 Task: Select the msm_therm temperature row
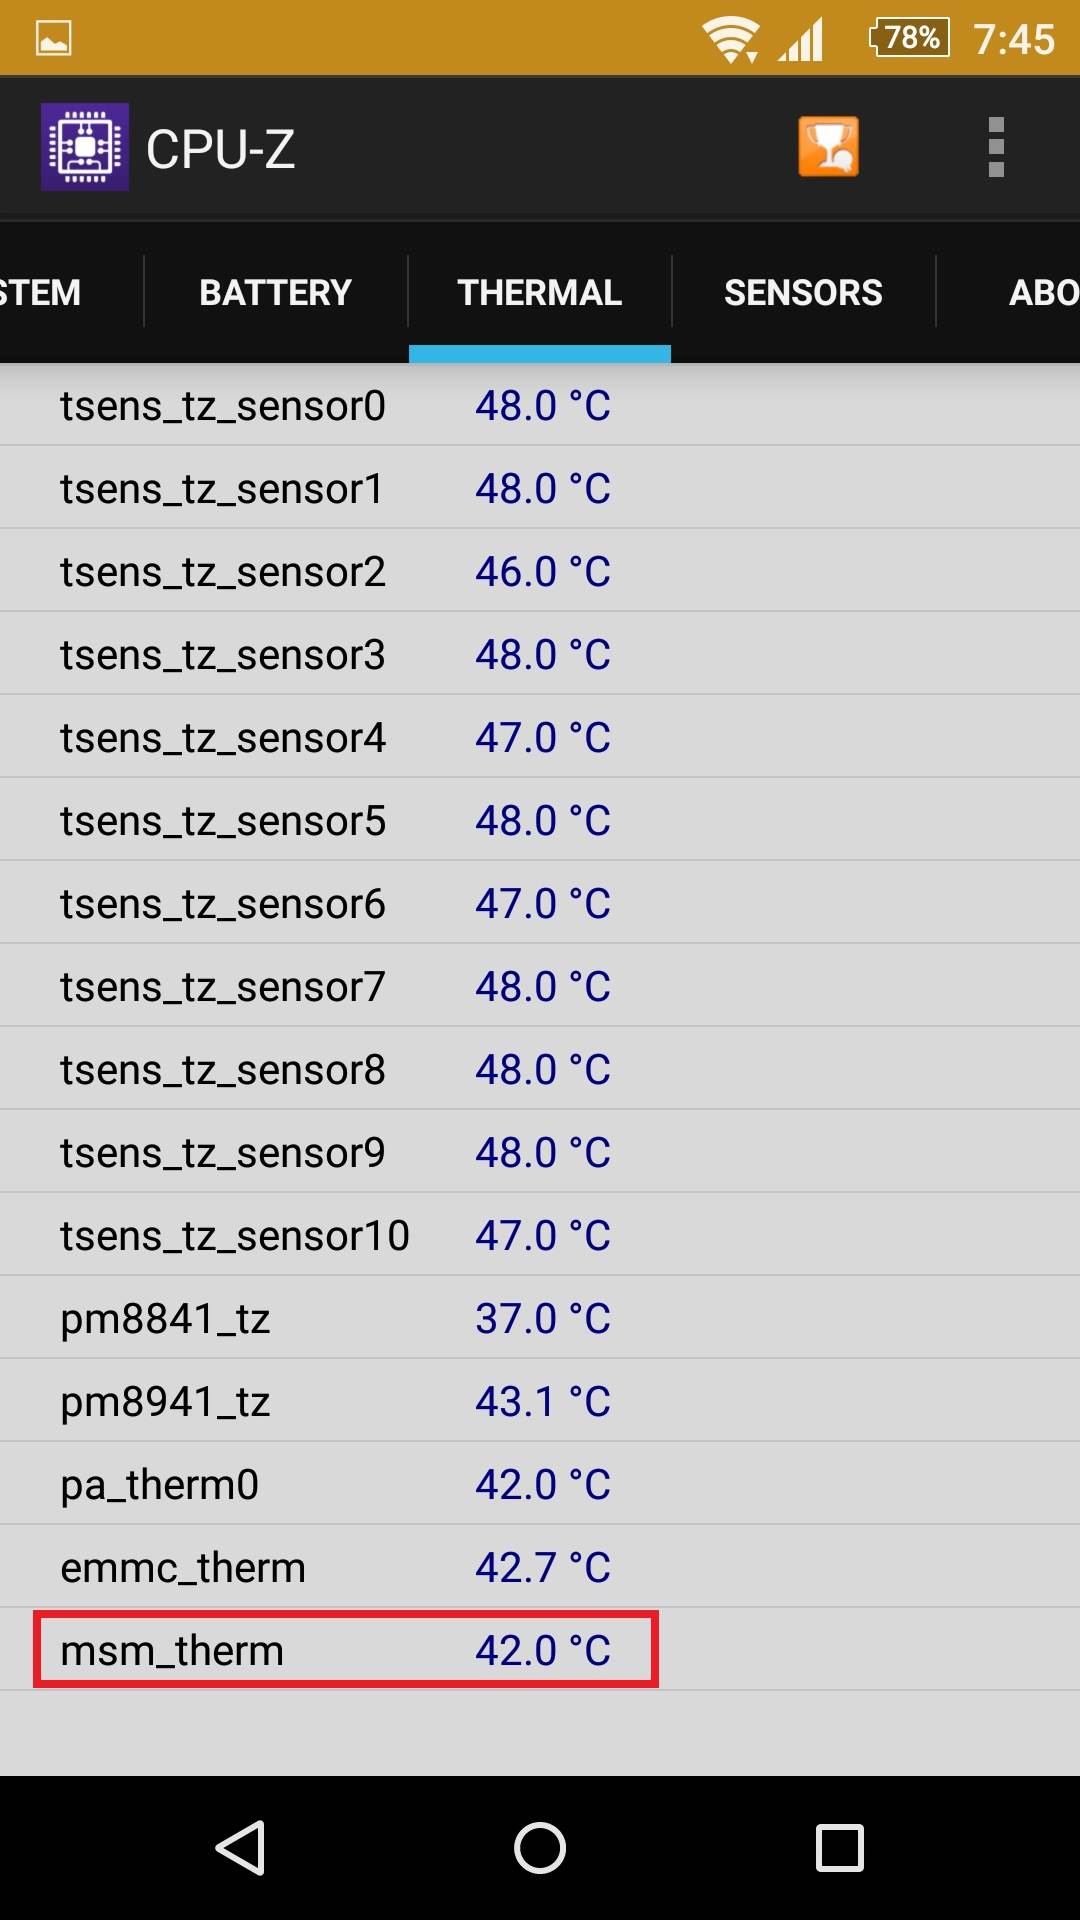(345, 1650)
